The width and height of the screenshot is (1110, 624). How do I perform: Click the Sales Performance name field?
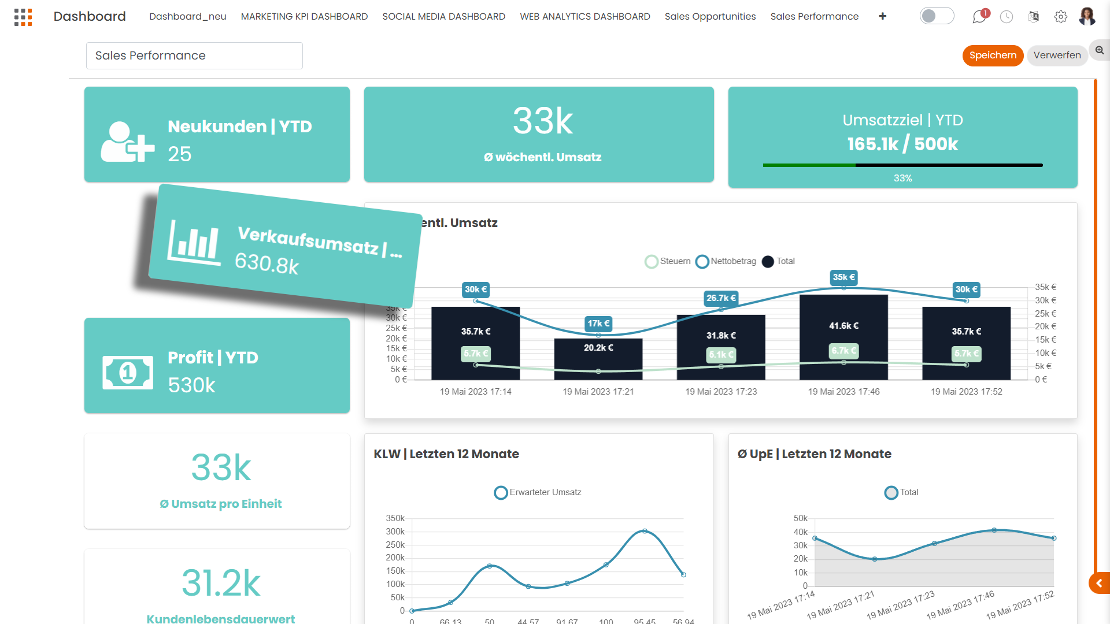193,56
